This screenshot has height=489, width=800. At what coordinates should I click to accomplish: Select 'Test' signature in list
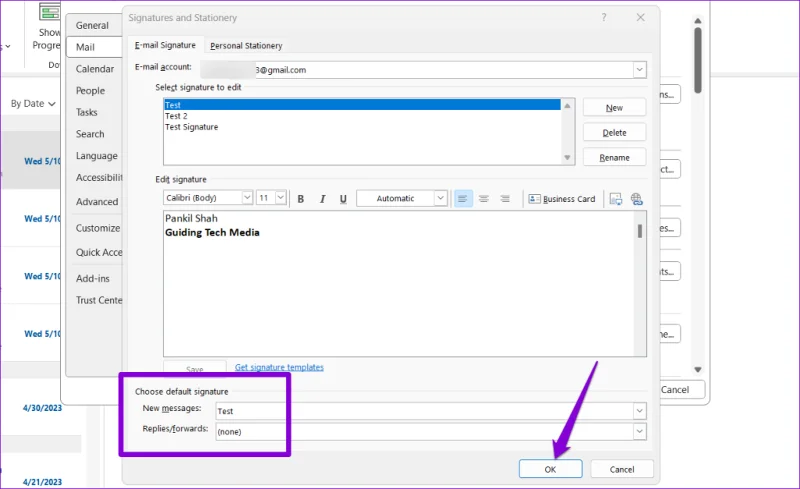click(362, 105)
